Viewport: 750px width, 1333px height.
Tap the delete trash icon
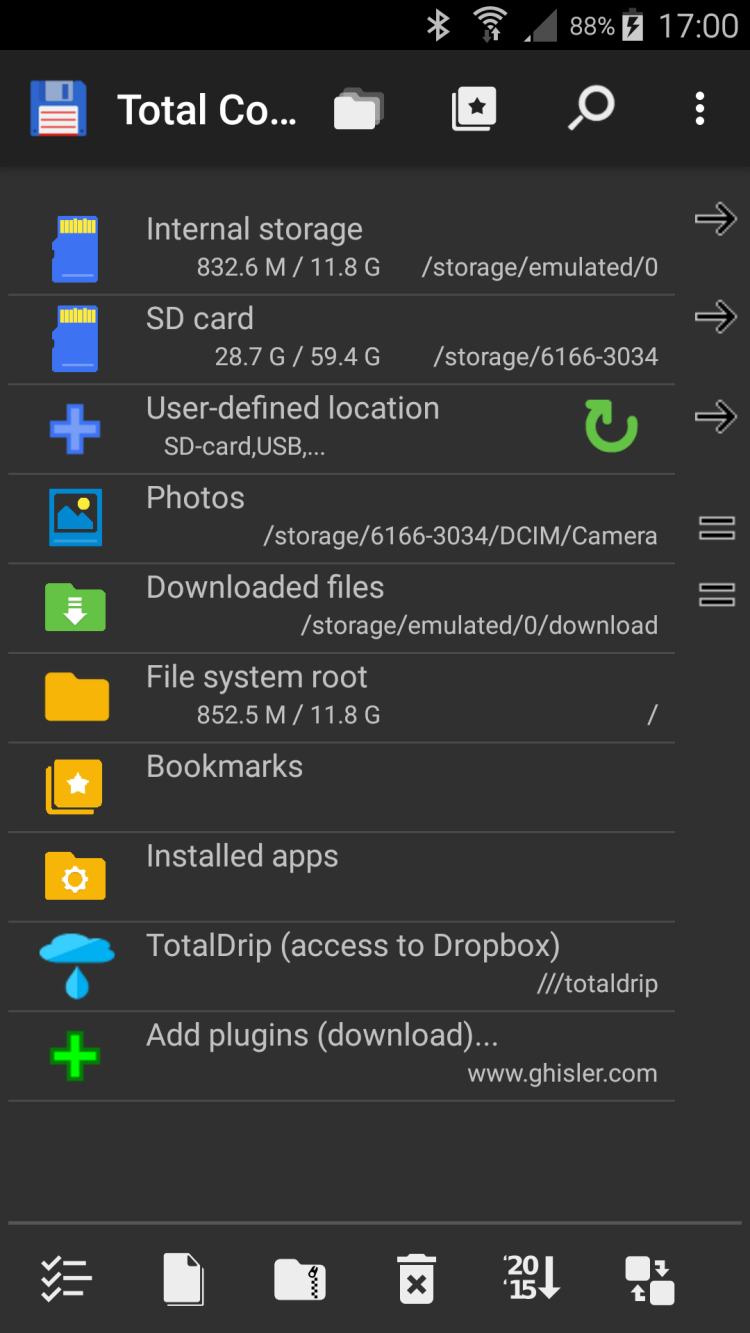tap(417, 1279)
